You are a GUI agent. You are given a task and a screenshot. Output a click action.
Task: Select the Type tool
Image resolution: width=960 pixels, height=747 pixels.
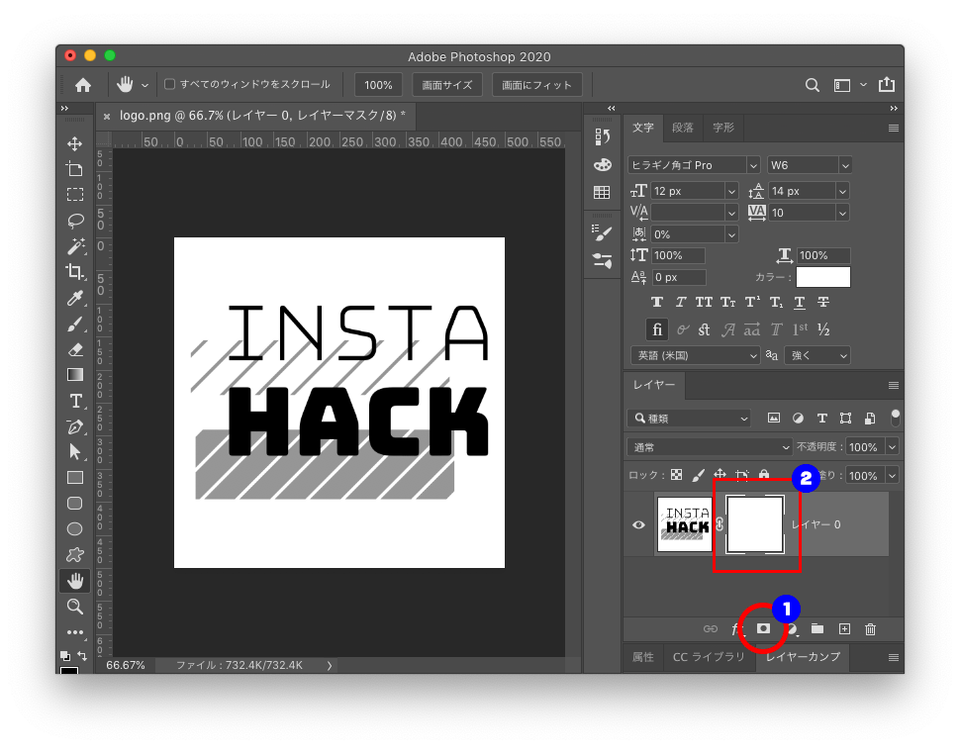(75, 400)
